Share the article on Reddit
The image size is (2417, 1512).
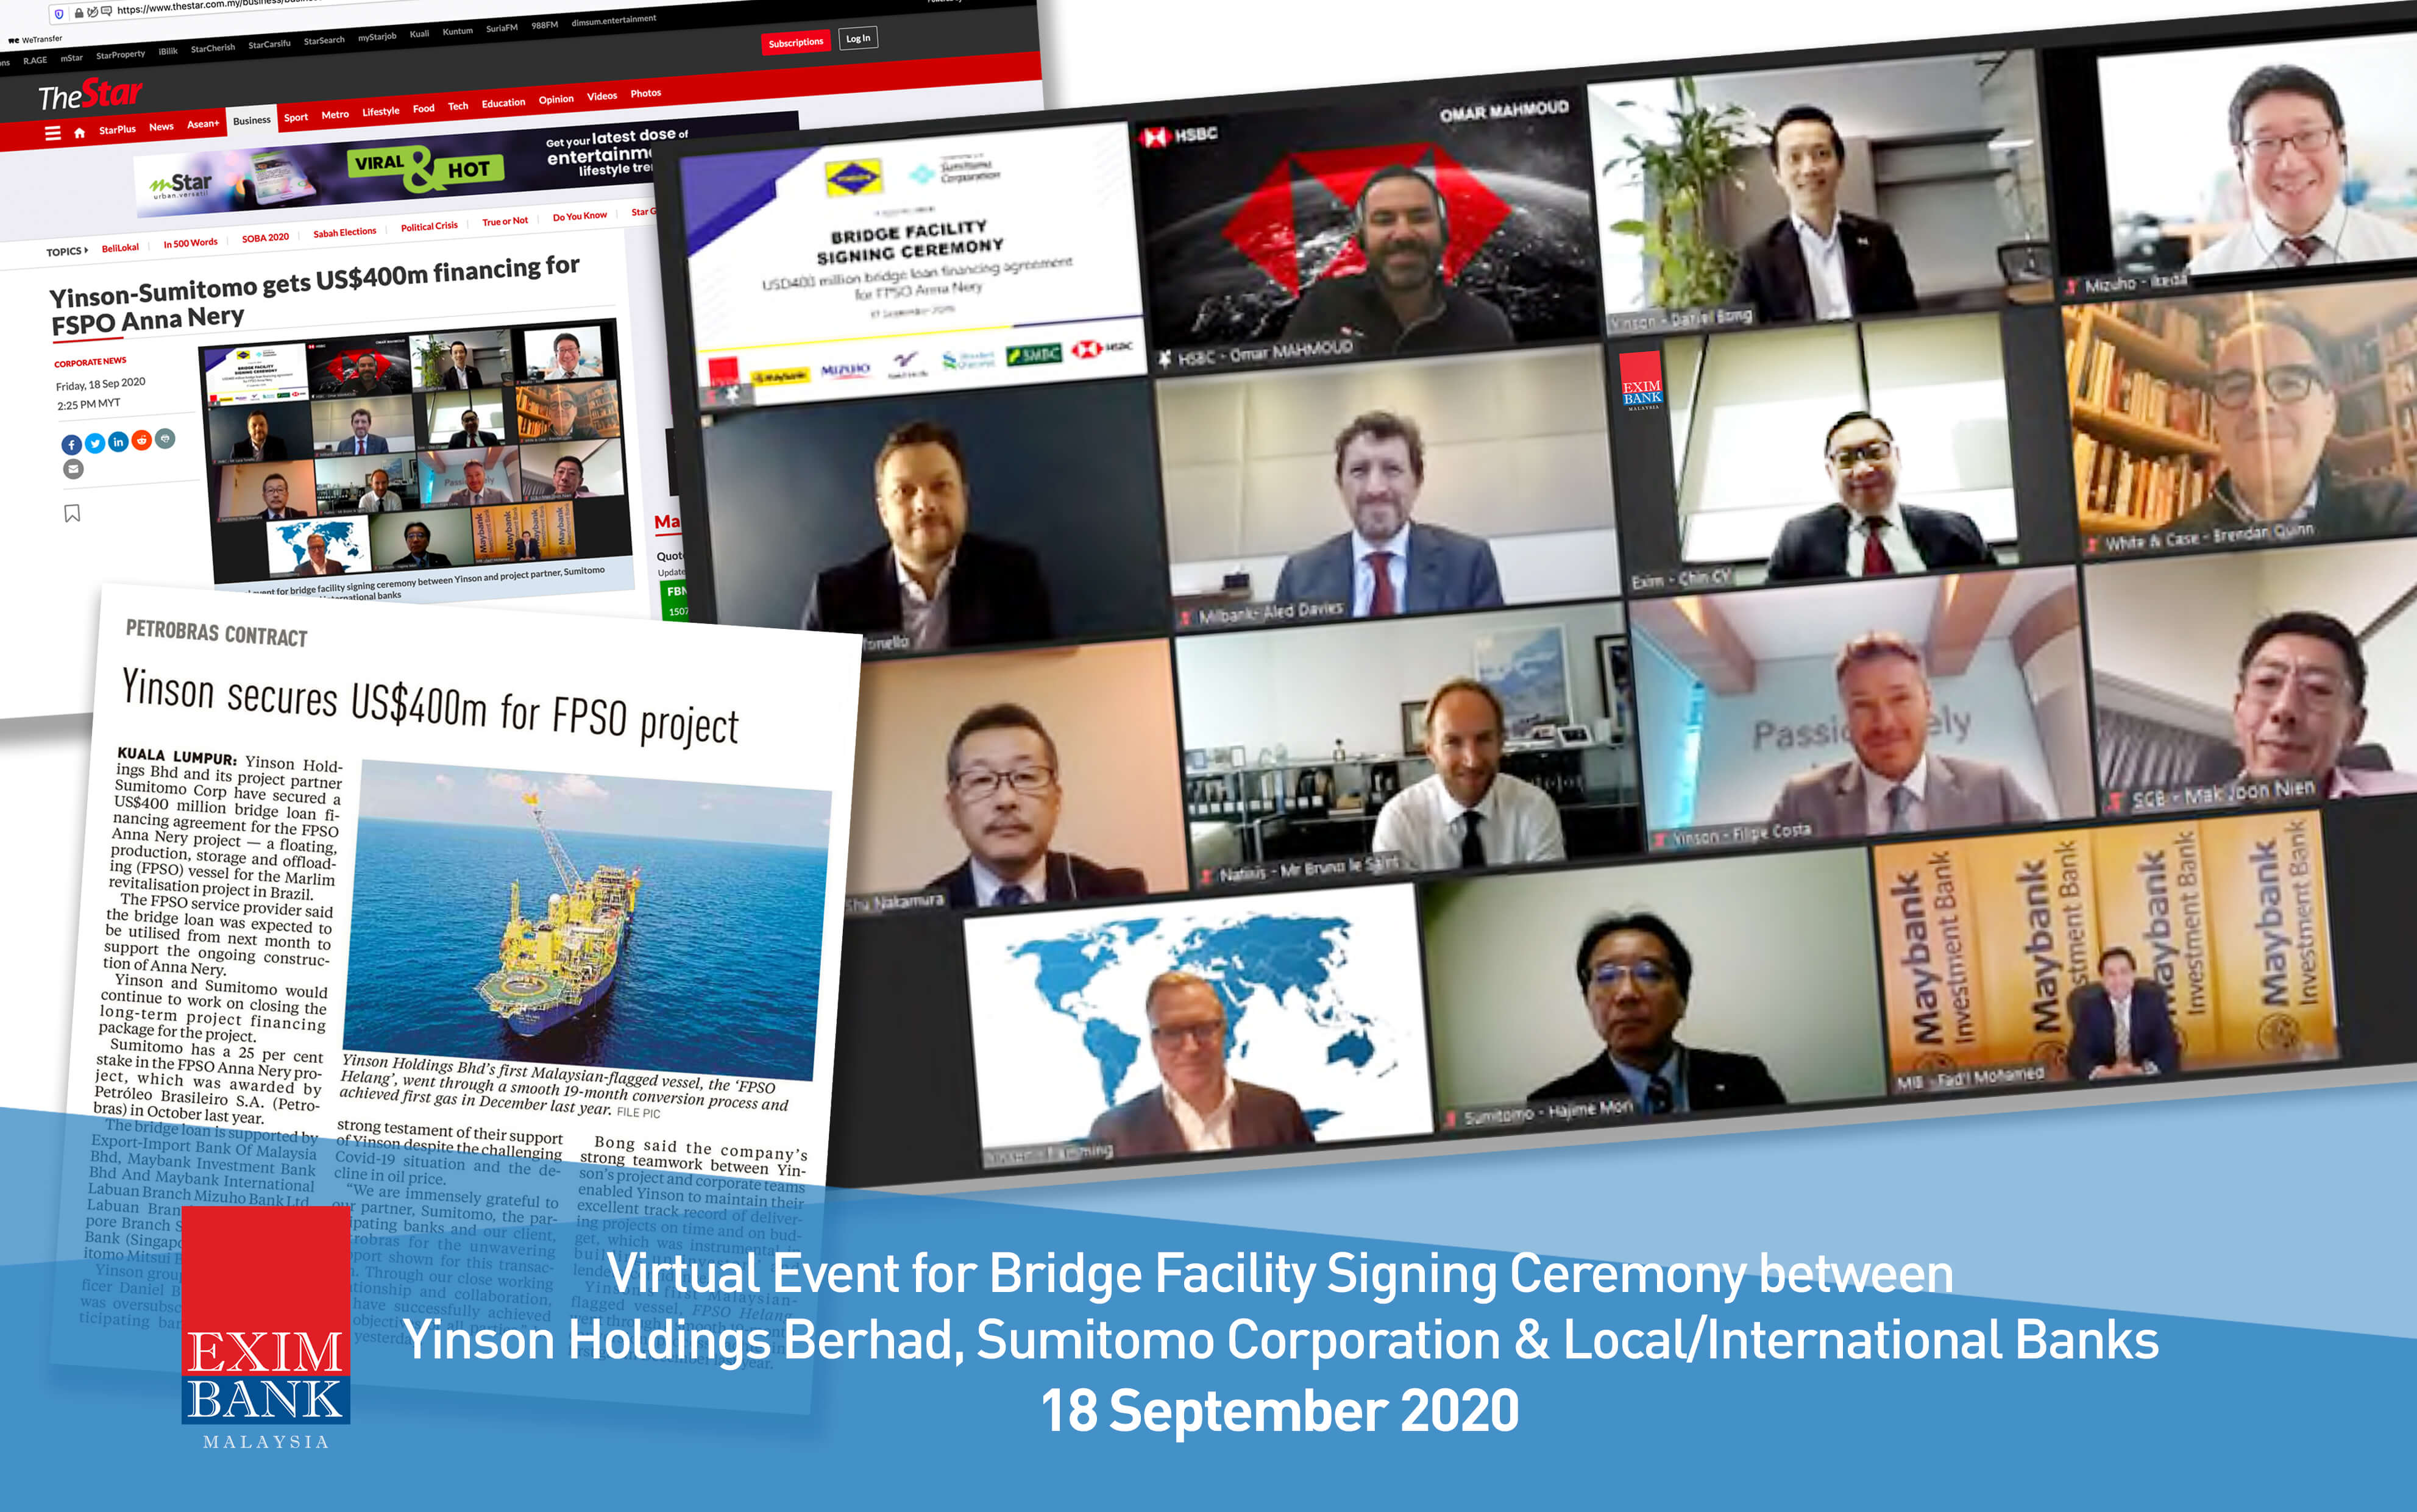[142, 440]
